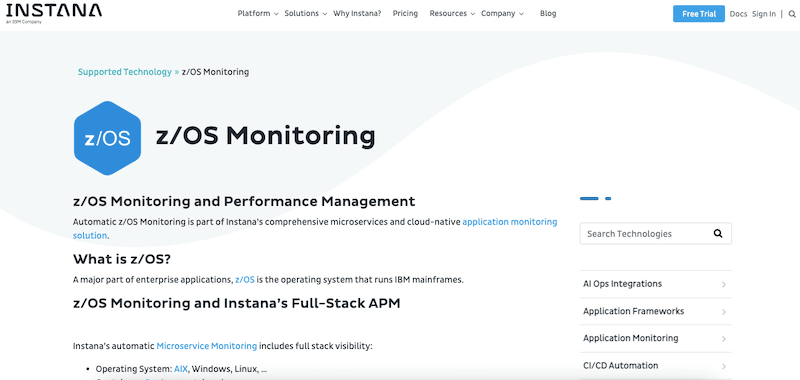Click the Instana logo
Screen dimensions: 800x380
(54, 12)
